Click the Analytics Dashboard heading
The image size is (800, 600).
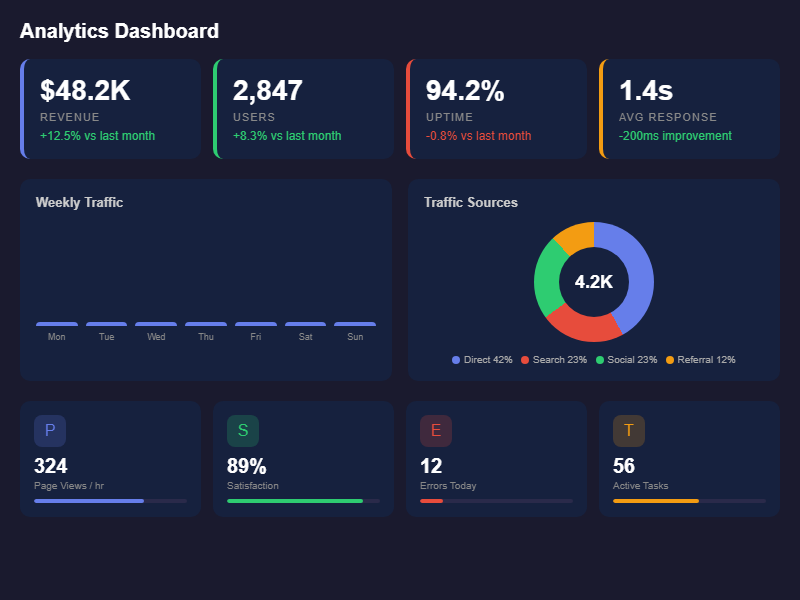[119, 31]
